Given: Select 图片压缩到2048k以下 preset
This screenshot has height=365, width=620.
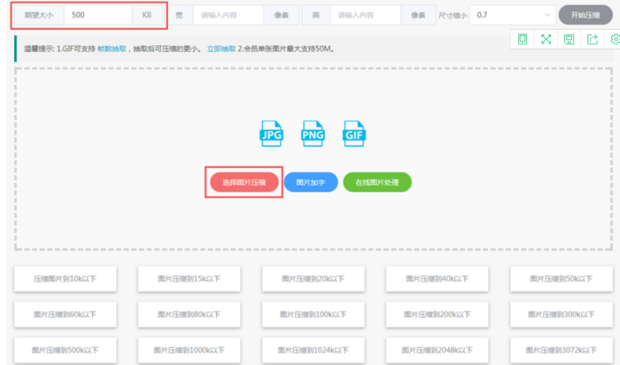Looking at the screenshot, I should (437, 350).
